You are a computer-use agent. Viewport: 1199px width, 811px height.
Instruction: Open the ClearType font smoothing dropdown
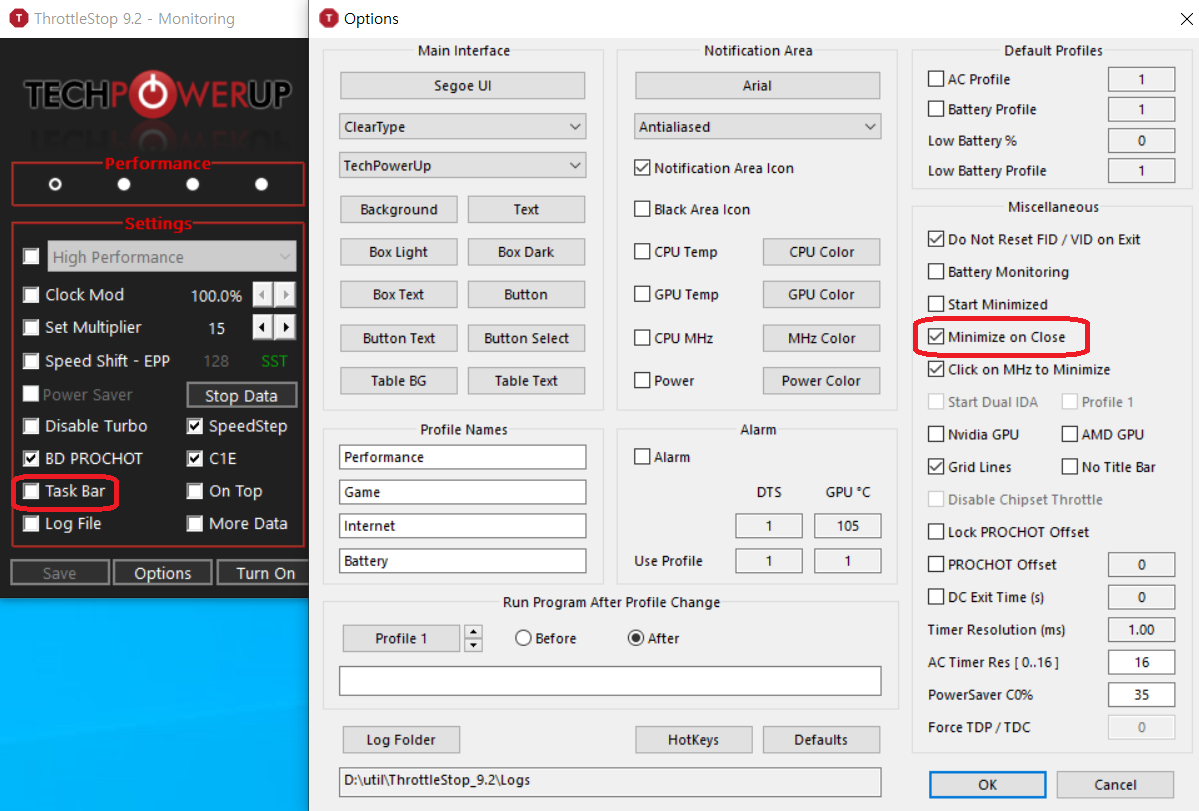pos(463,127)
